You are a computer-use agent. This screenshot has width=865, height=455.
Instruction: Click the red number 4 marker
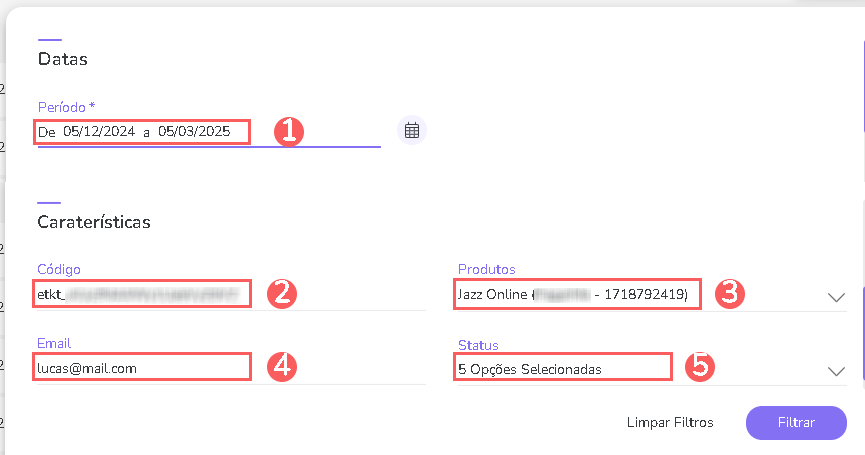point(283,367)
